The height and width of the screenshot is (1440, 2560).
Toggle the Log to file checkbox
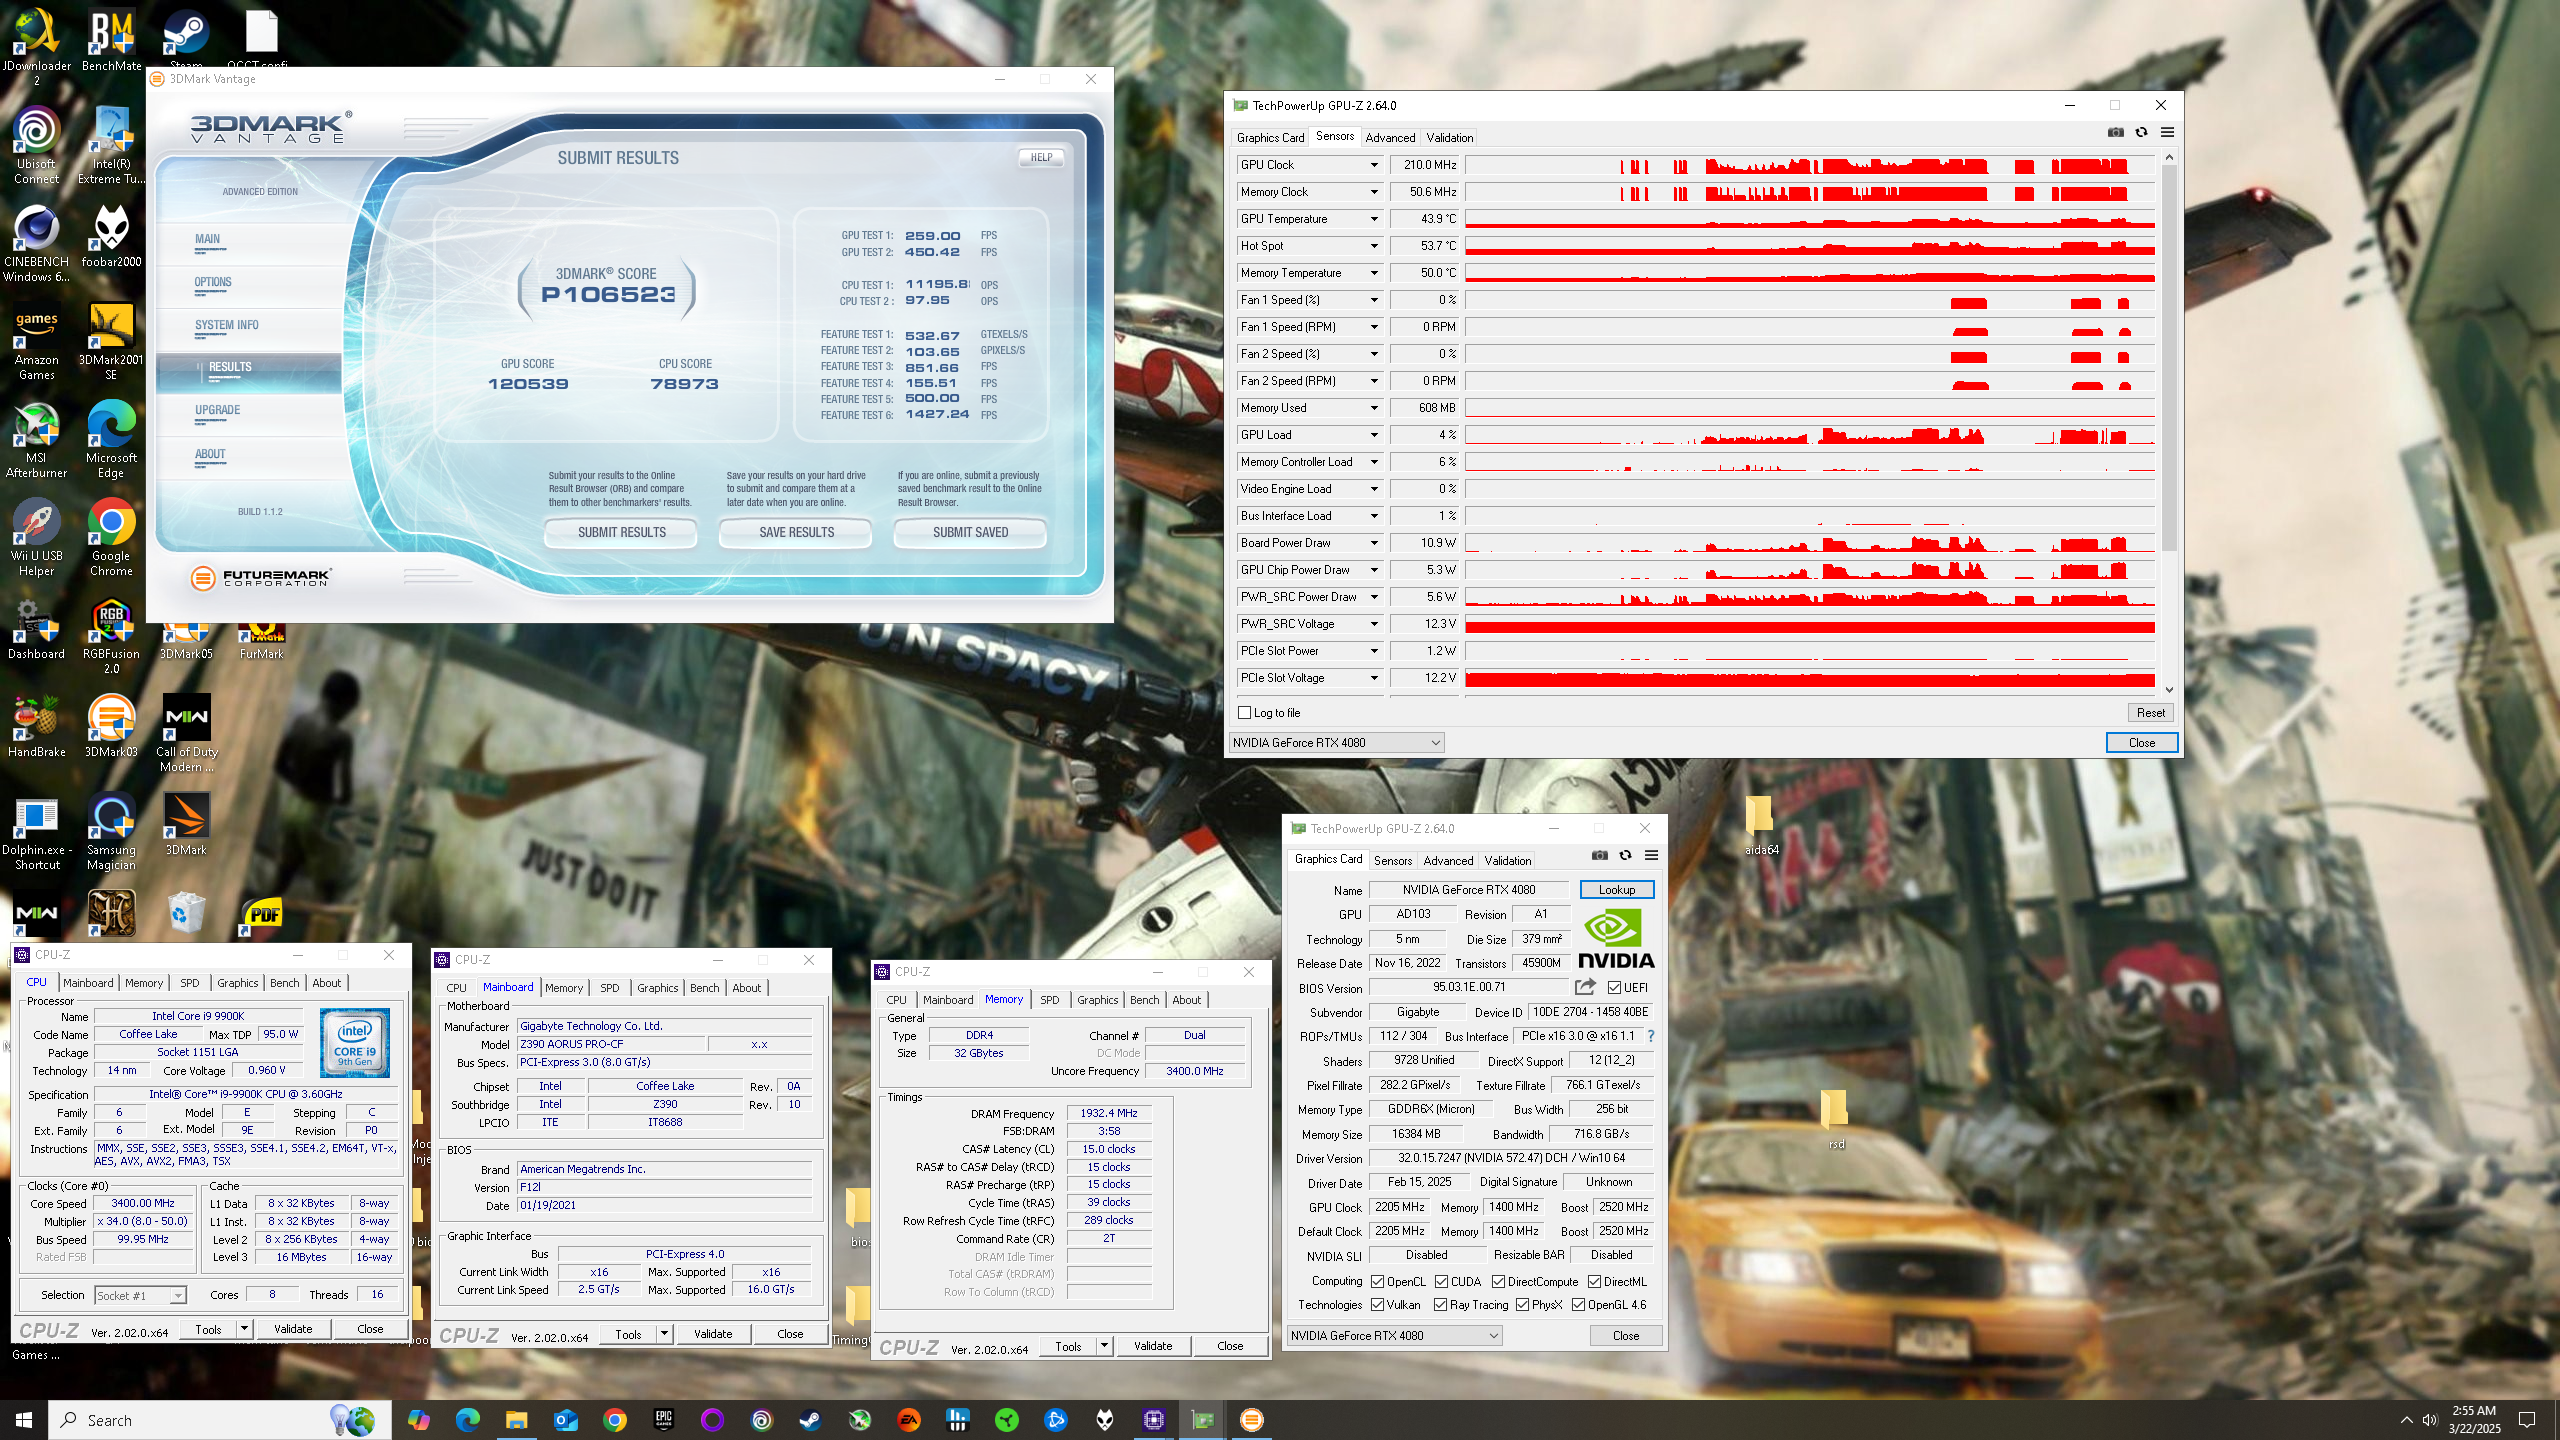point(1245,713)
